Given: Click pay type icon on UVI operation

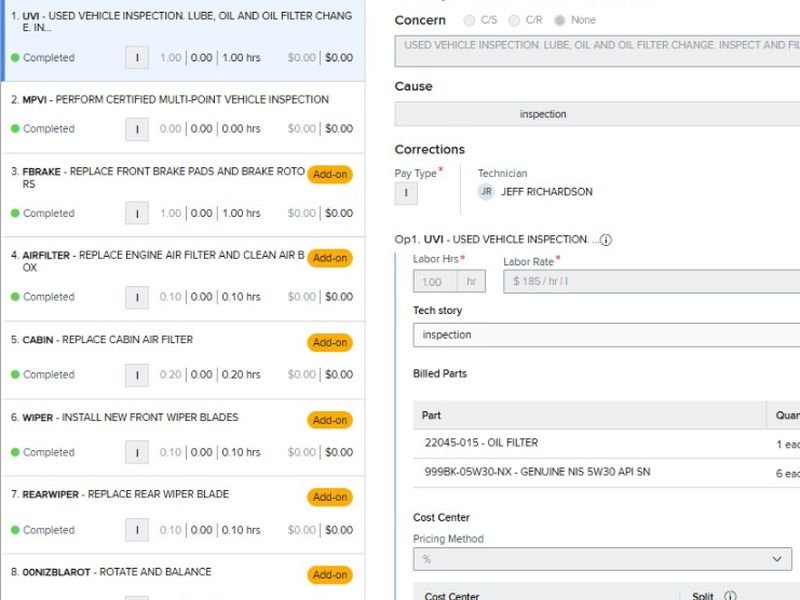Looking at the screenshot, I should (137, 58).
